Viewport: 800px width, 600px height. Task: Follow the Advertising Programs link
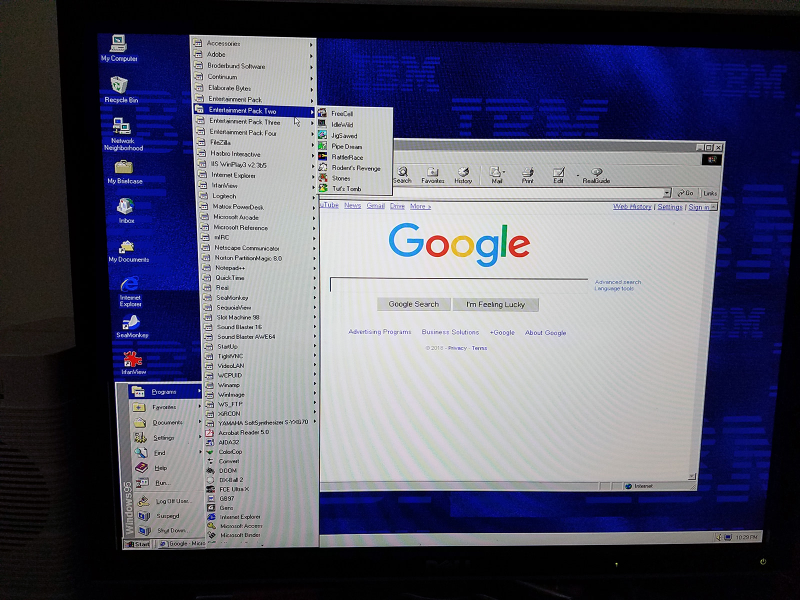point(380,332)
